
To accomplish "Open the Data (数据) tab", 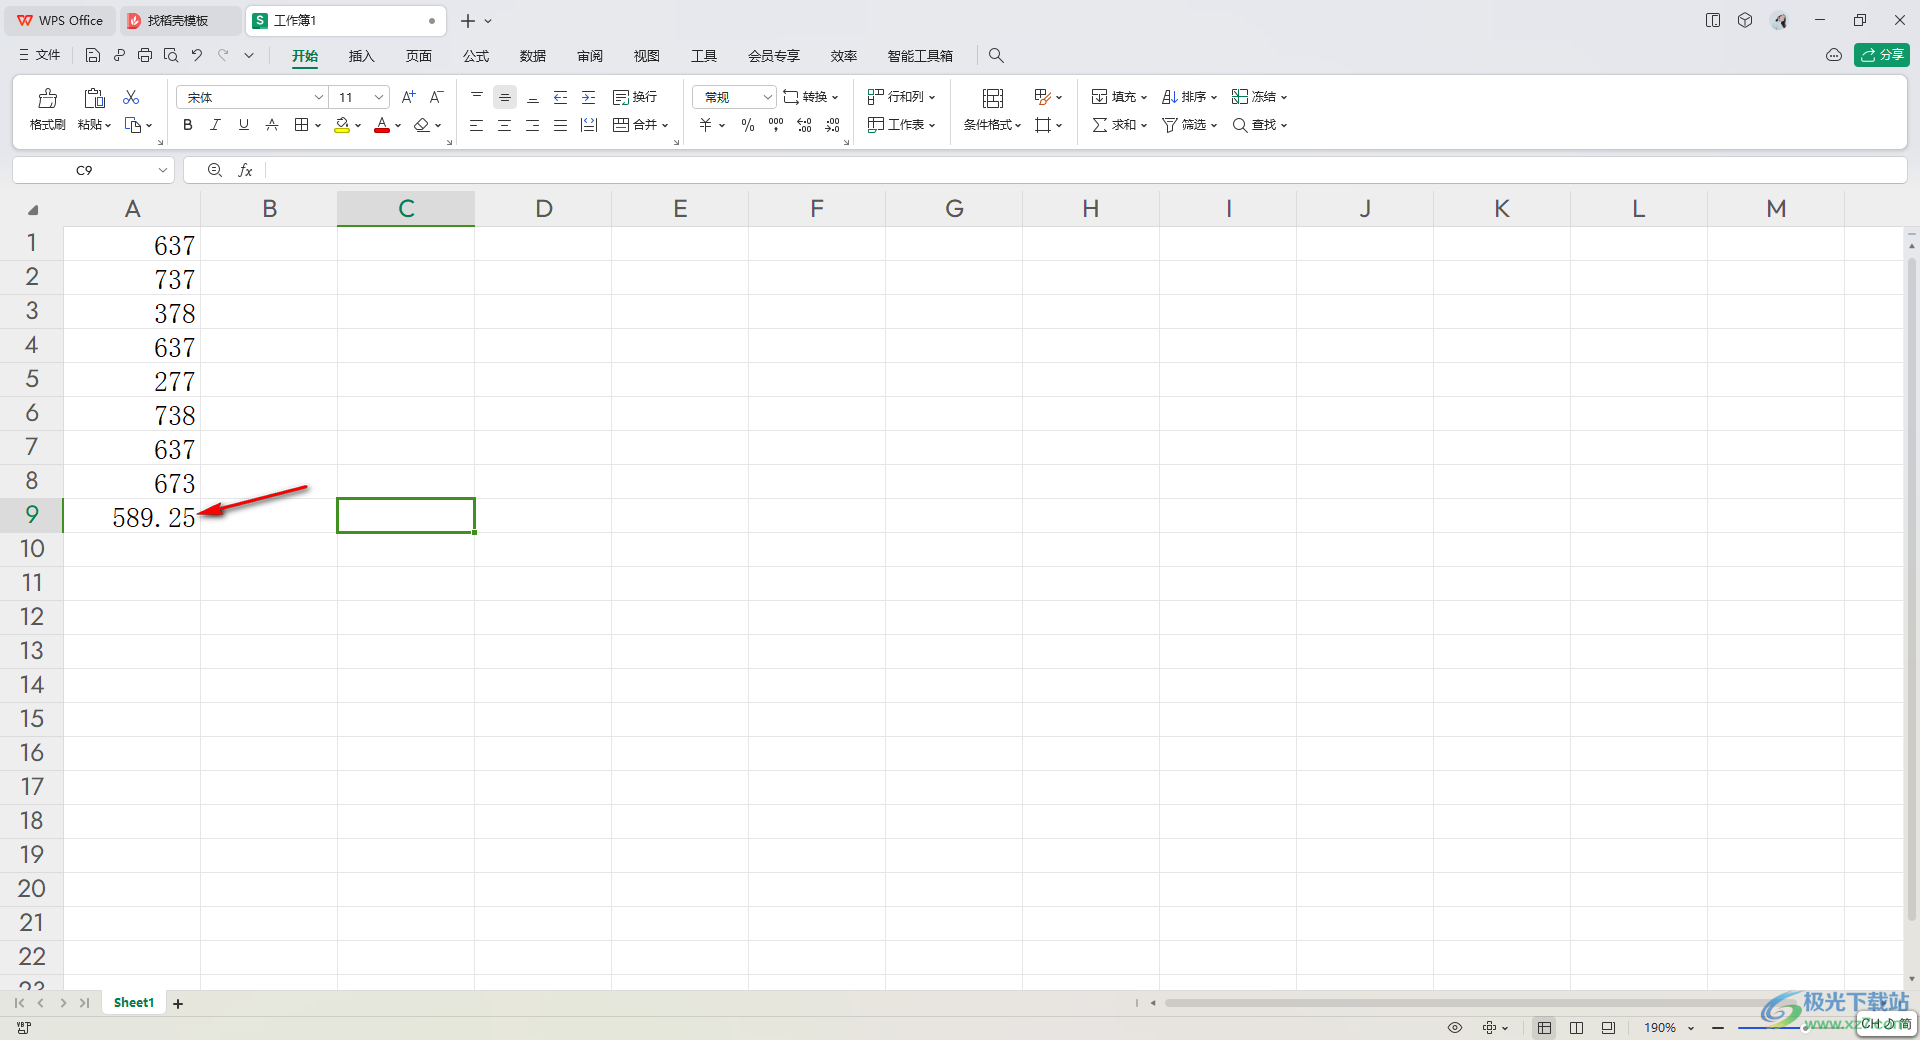I will (533, 56).
